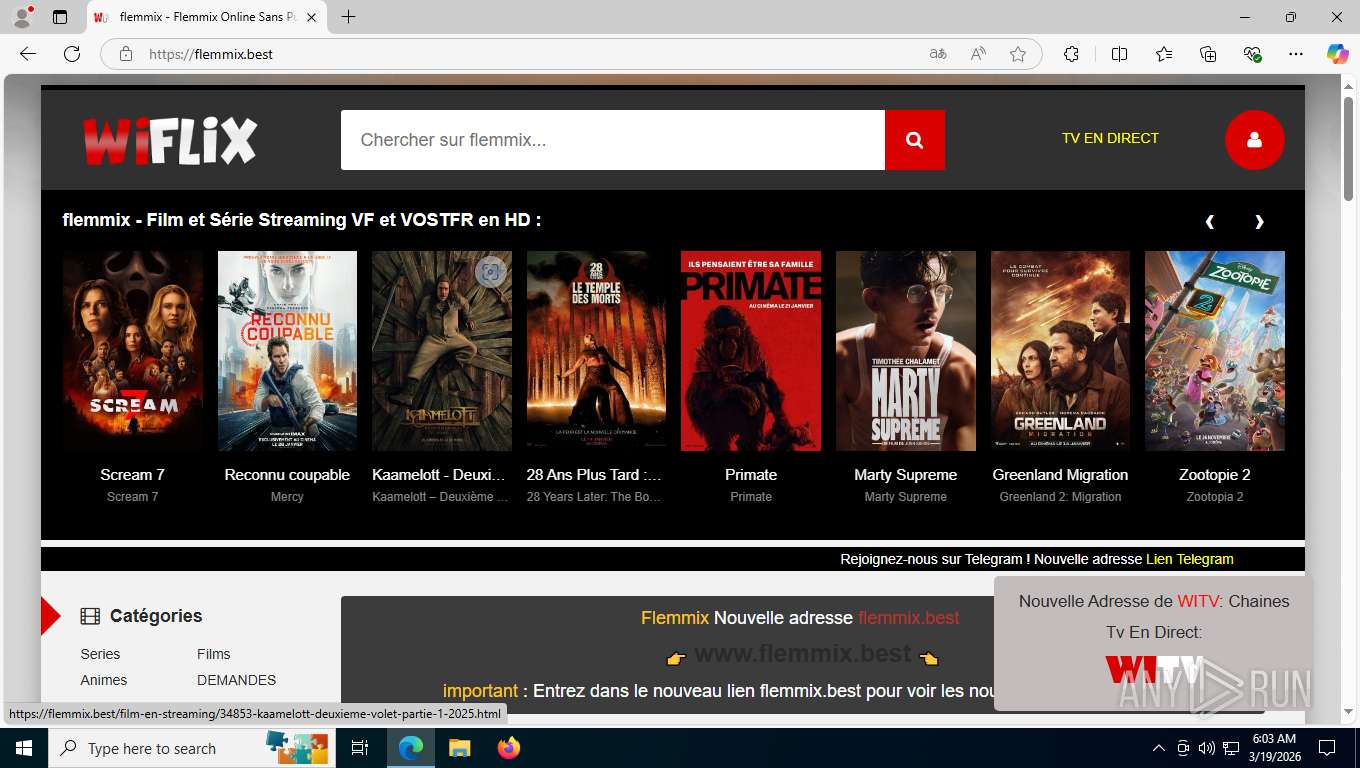Image resolution: width=1360 pixels, height=768 pixels.
Task: Open Task View on the taskbar
Action: (360, 748)
